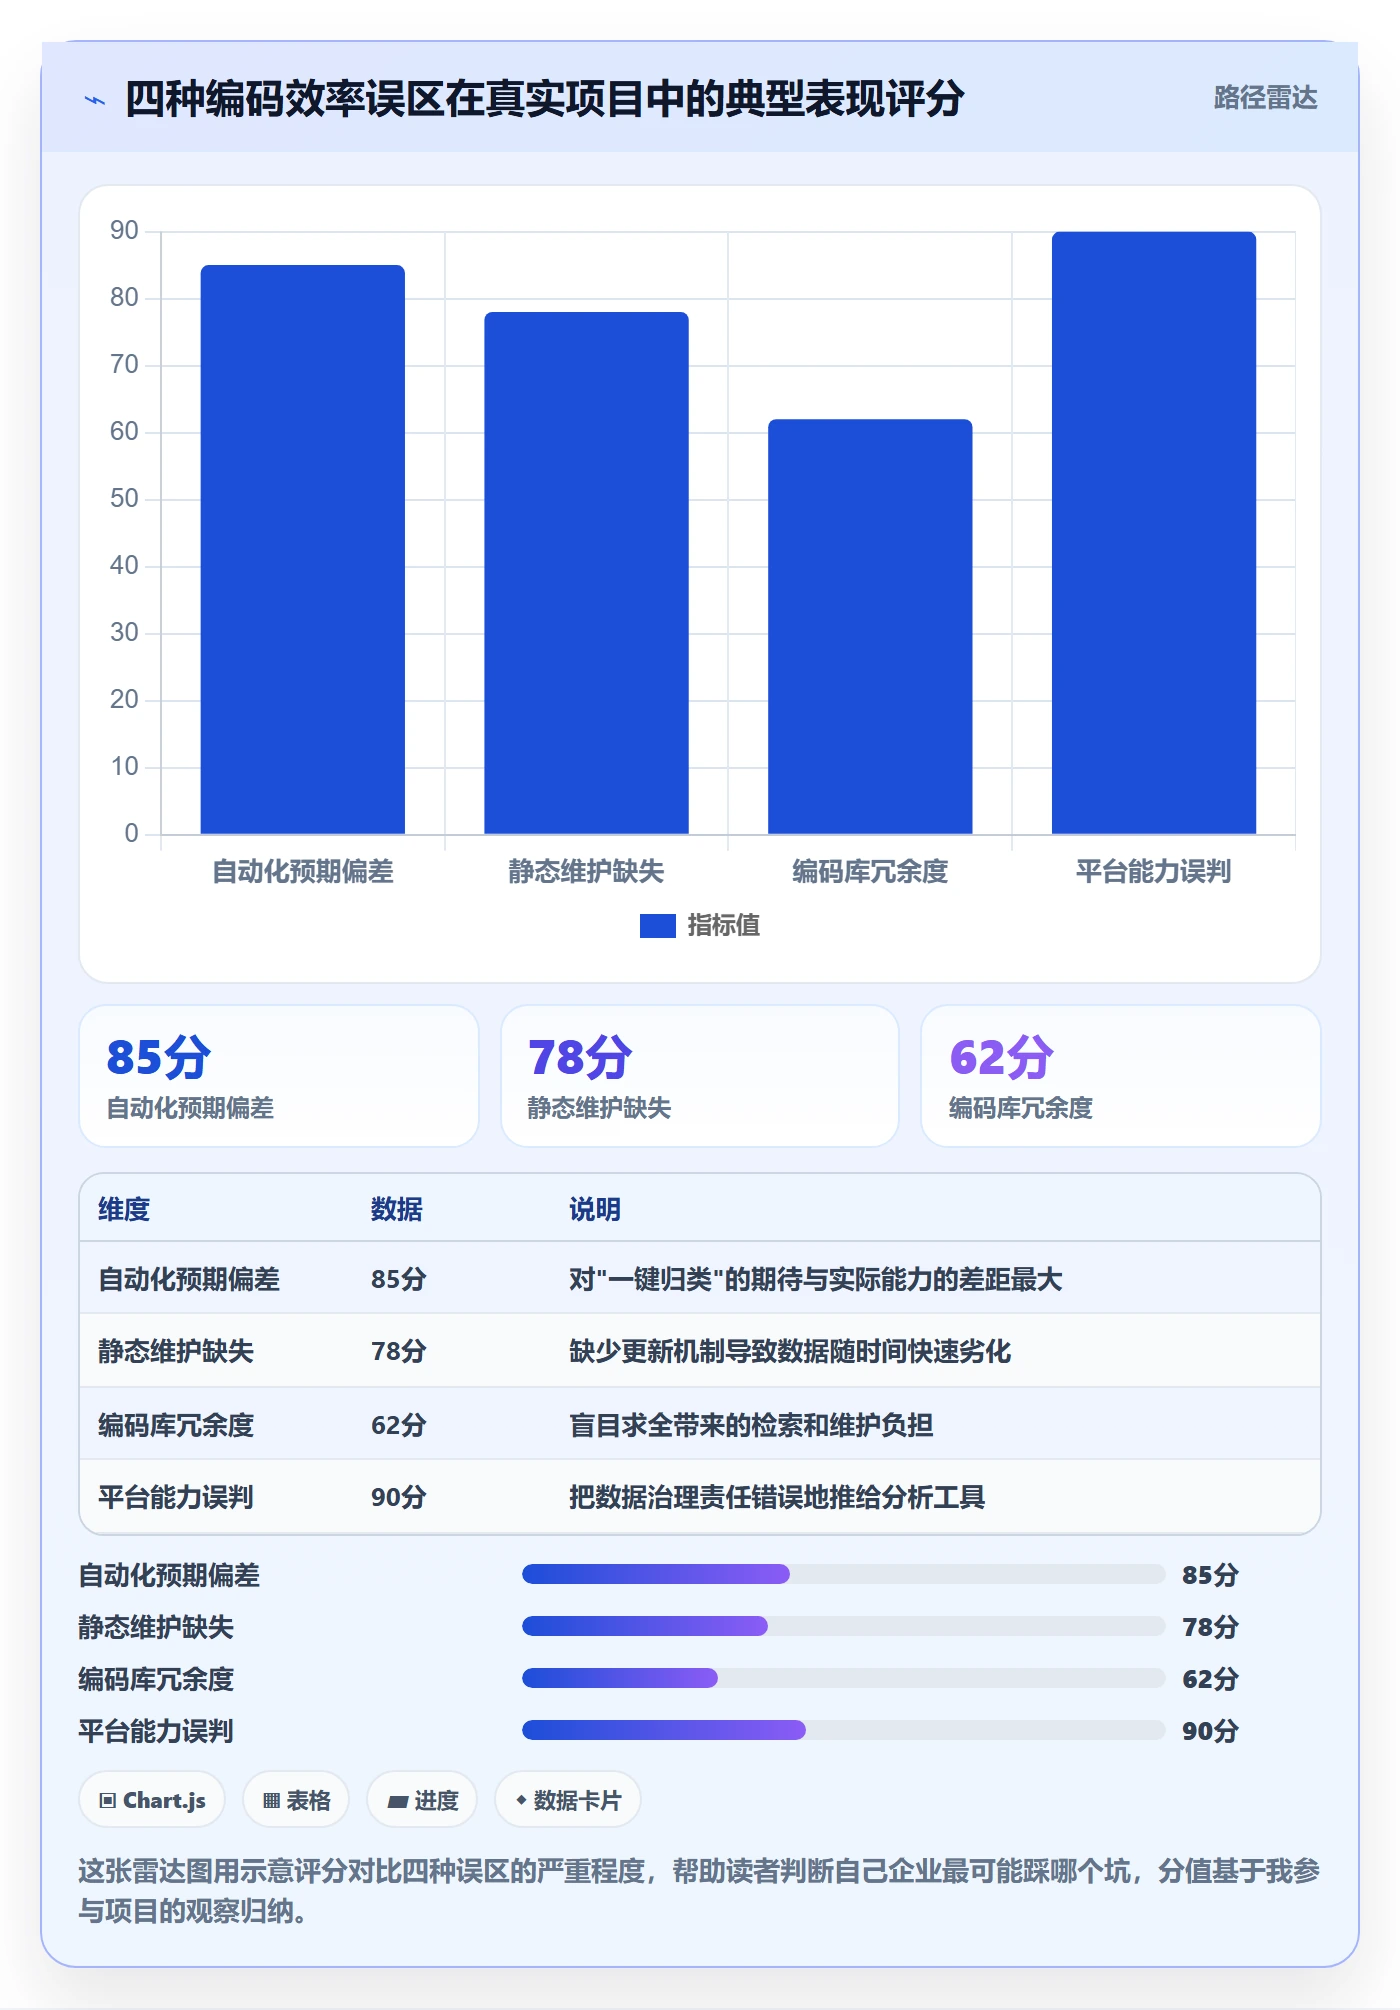The image size is (1400, 2010).
Task: Click the 自动化预期偏差 progress bar
Action: click(x=843, y=1574)
